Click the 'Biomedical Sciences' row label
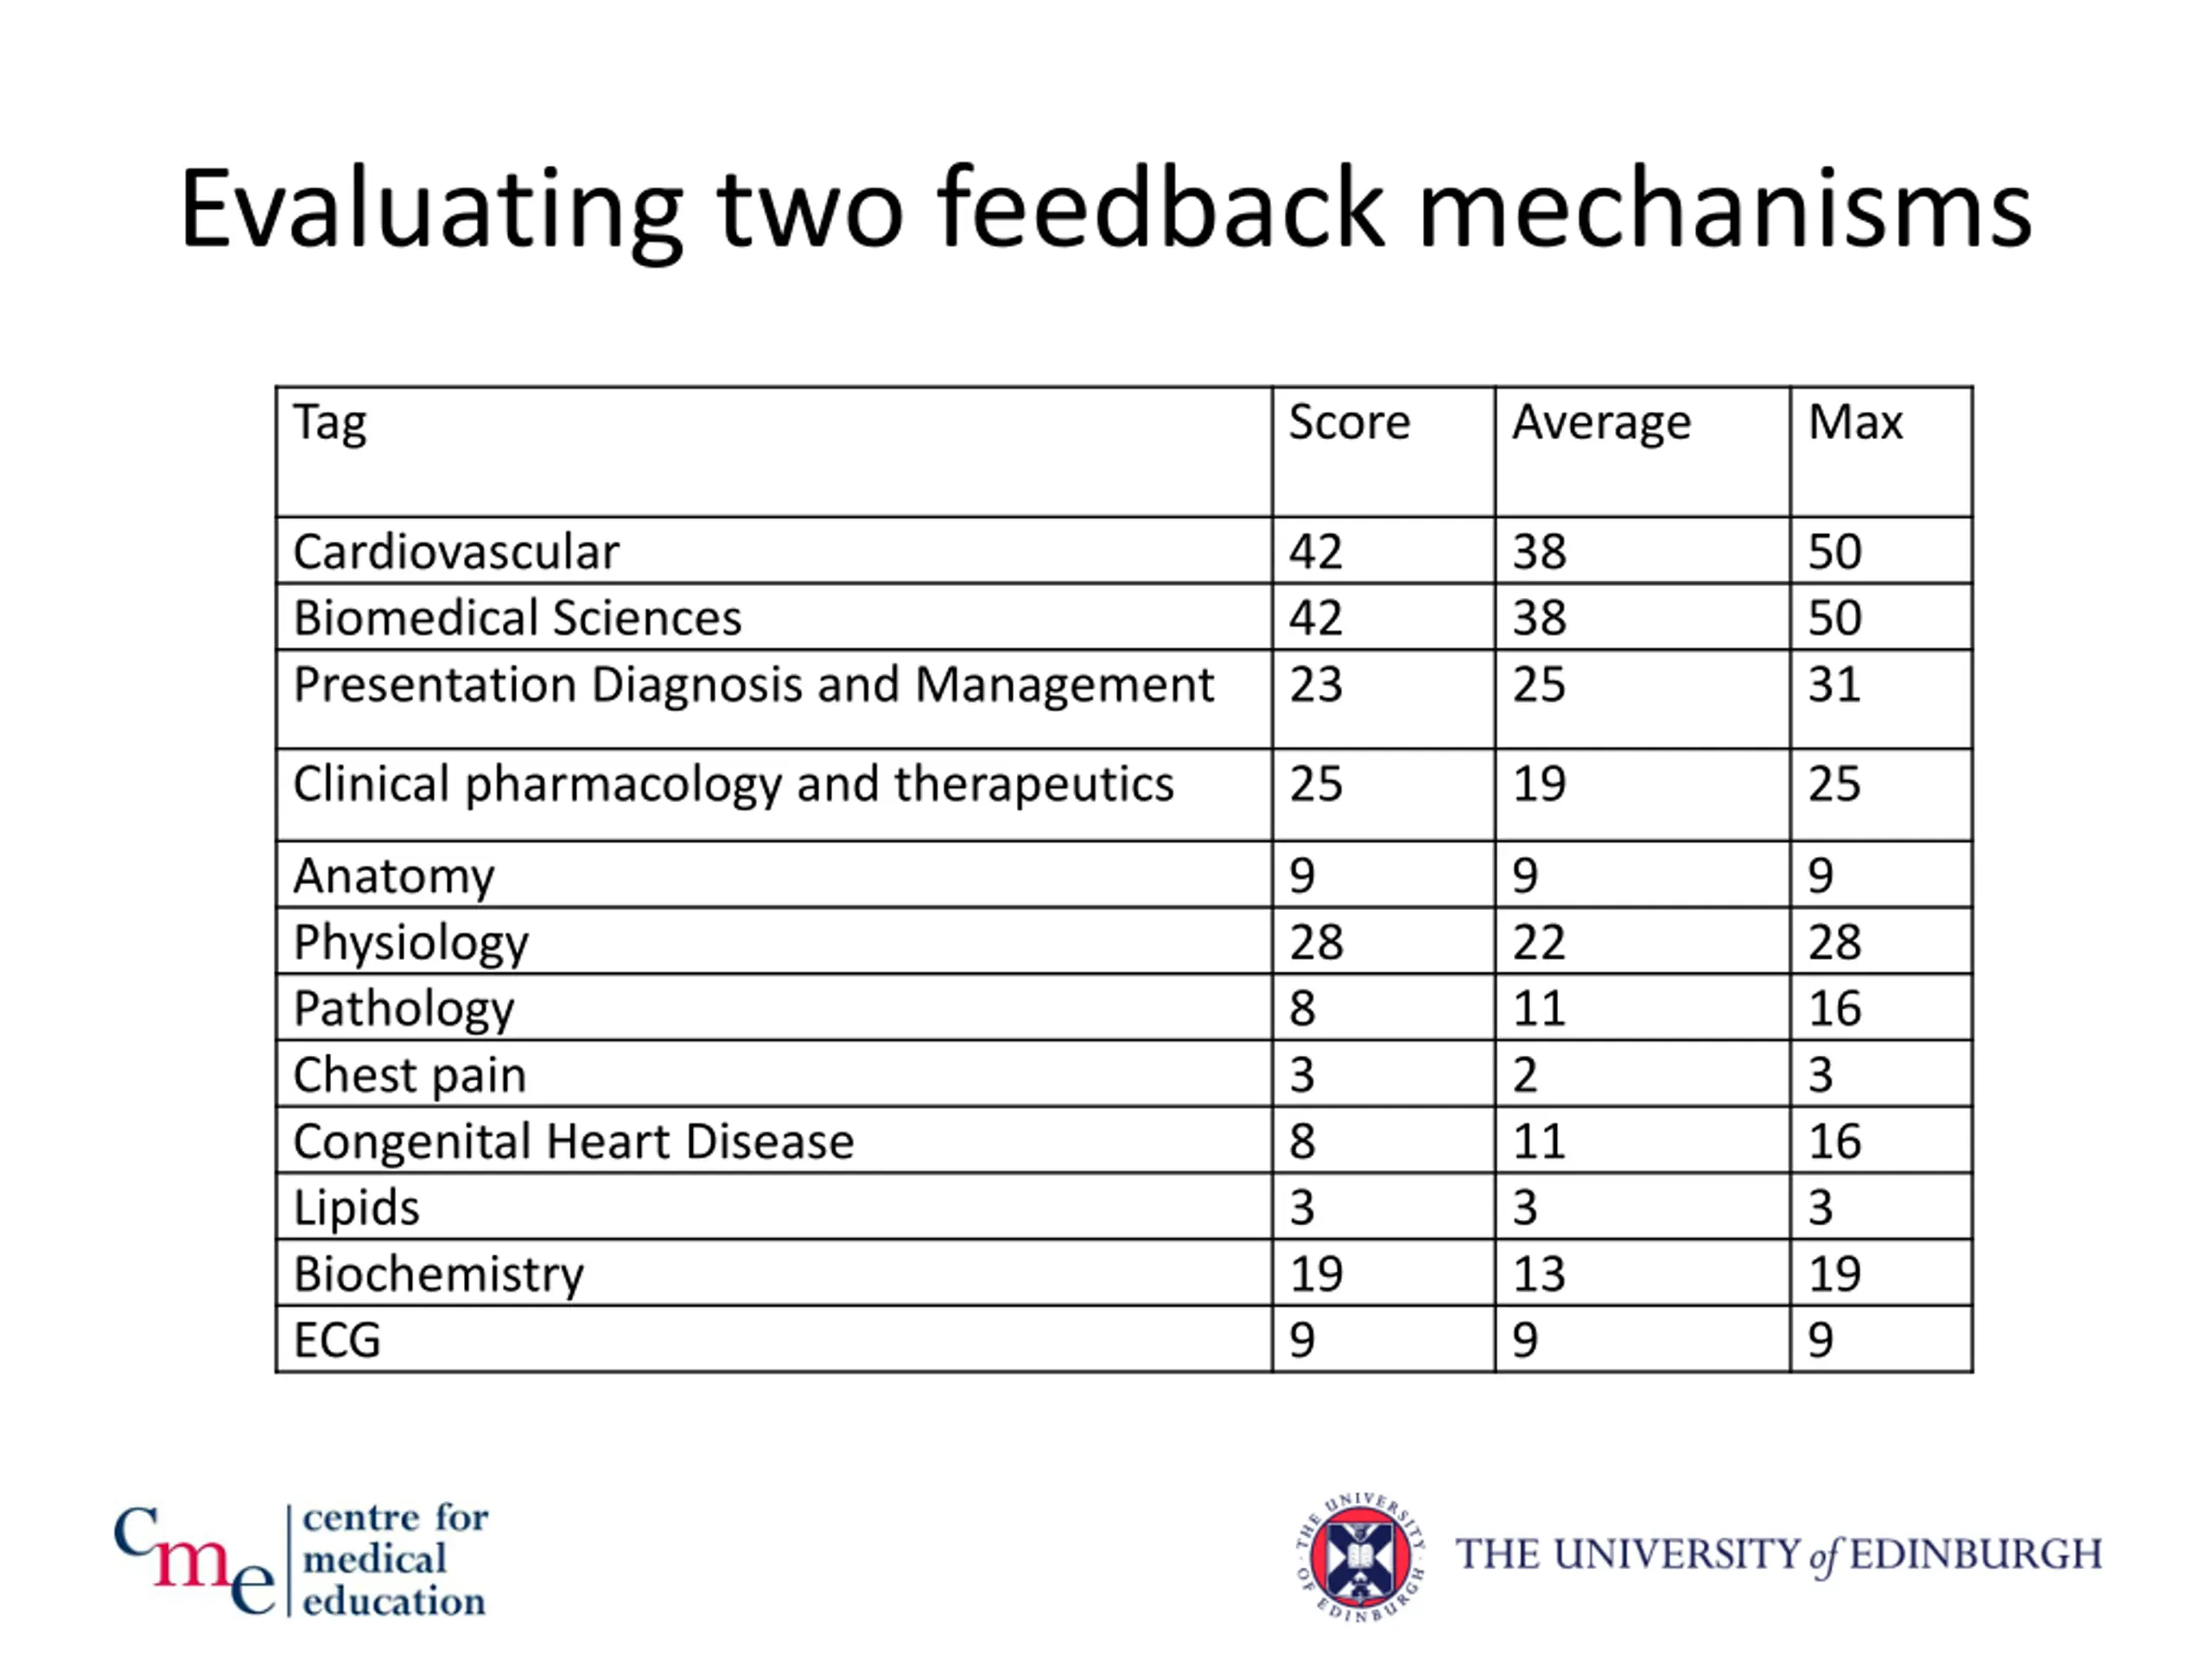The image size is (2212, 1659). click(x=517, y=618)
